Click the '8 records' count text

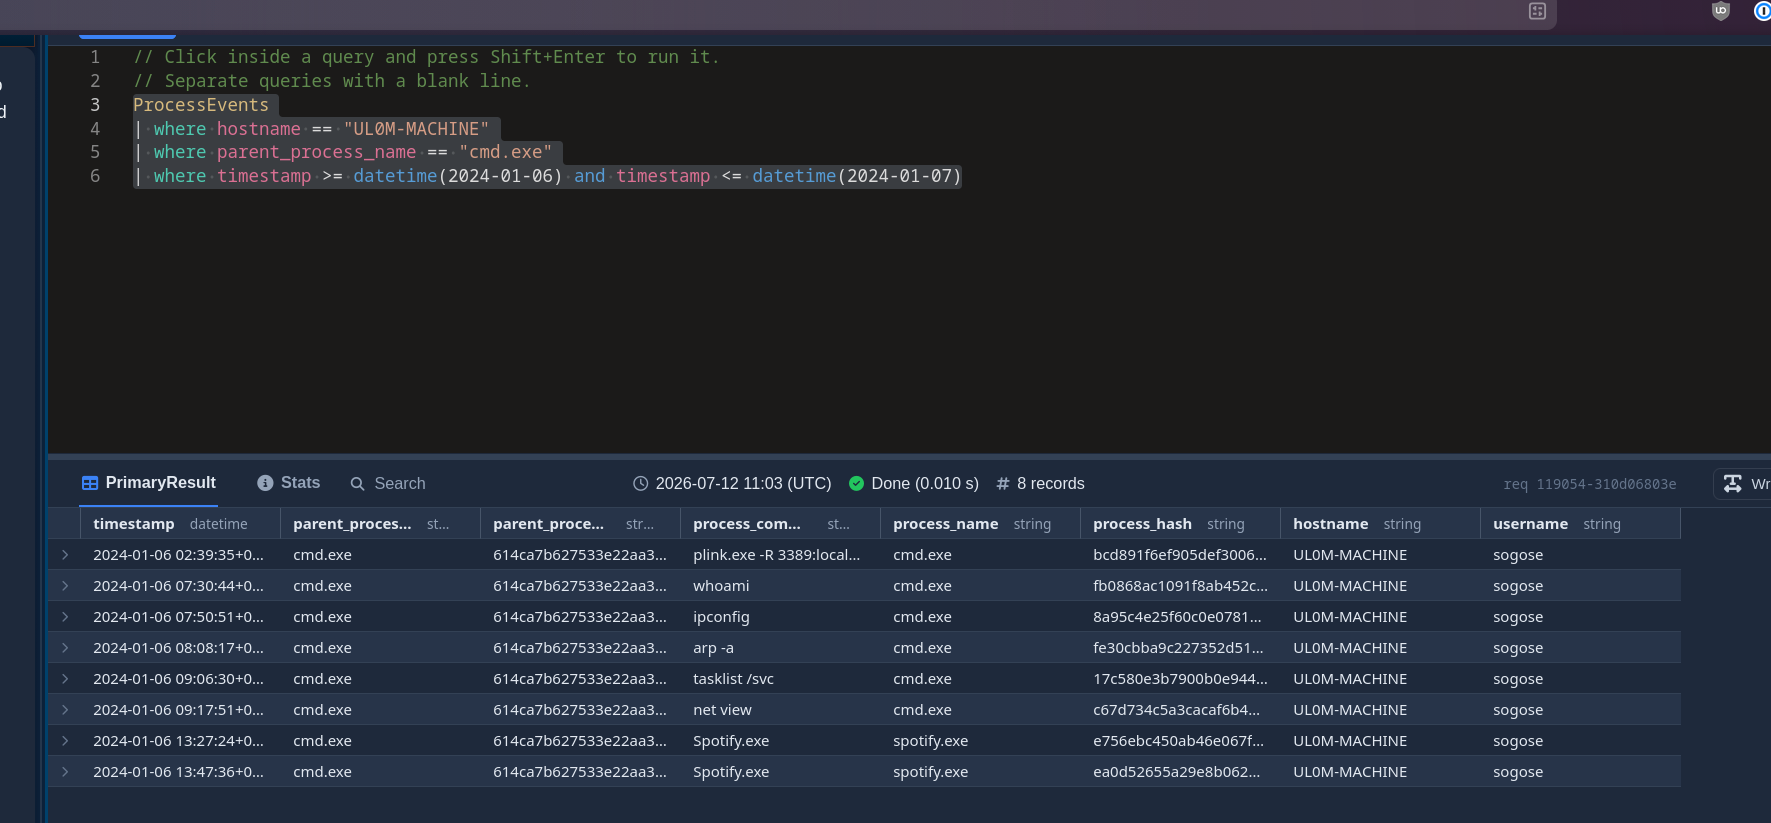(1050, 484)
